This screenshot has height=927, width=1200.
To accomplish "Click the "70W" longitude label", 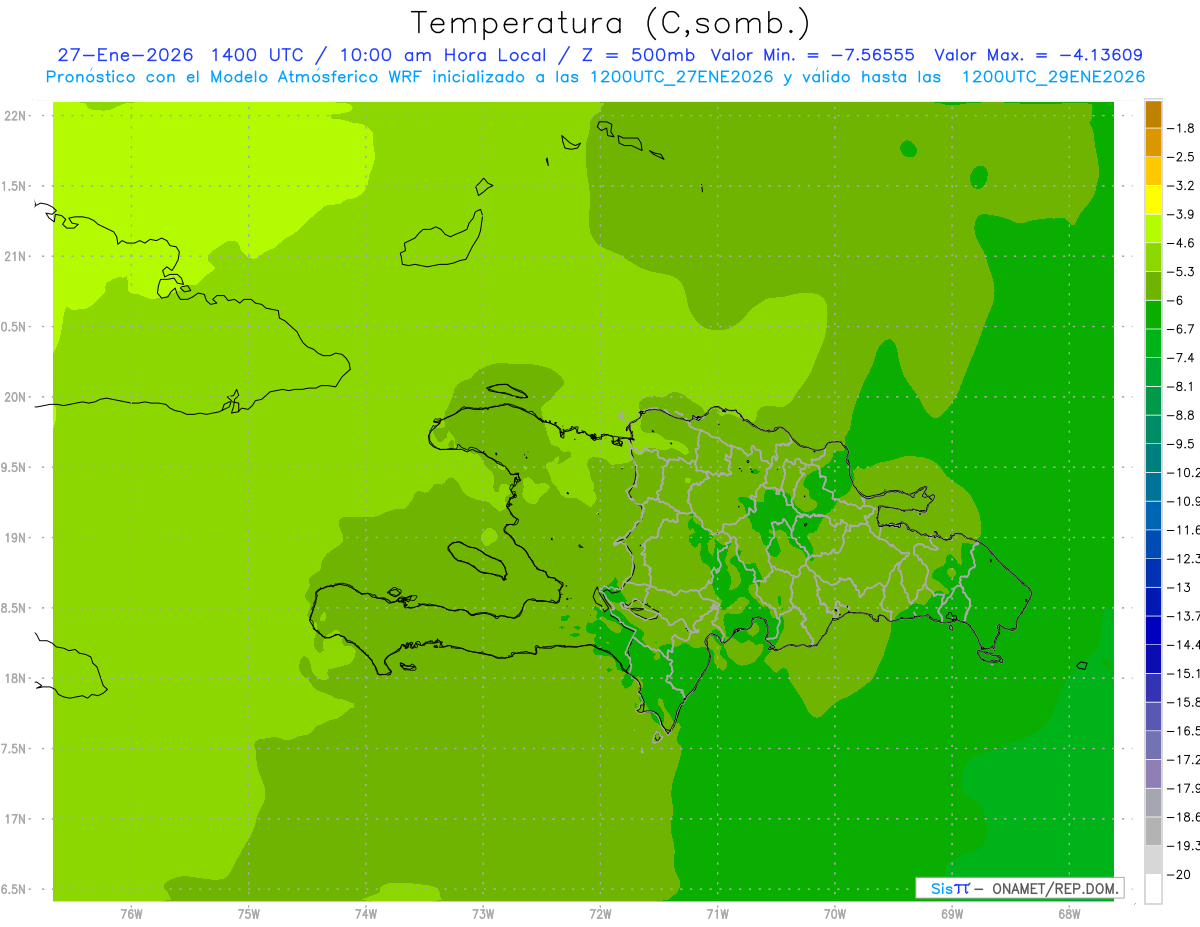I will pyautogui.click(x=834, y=914).
